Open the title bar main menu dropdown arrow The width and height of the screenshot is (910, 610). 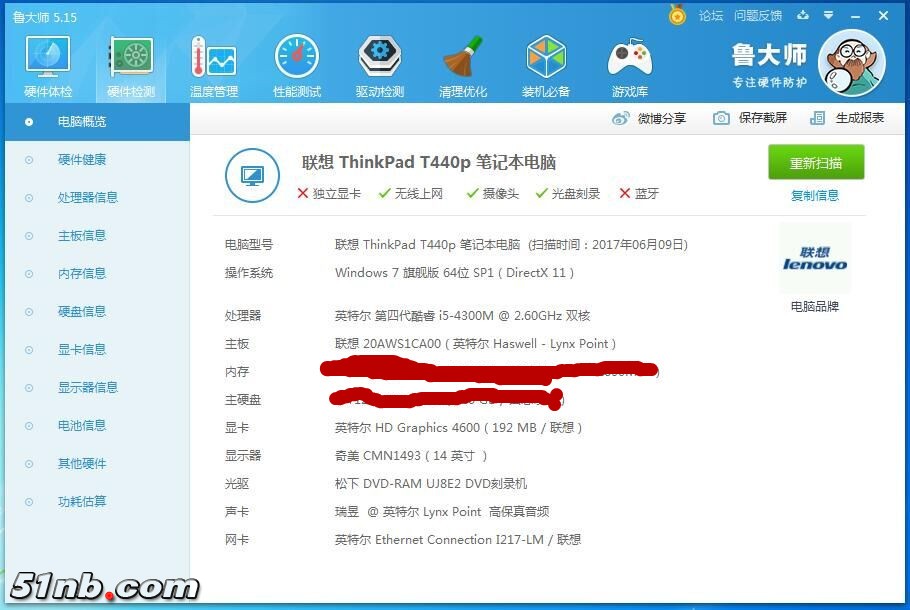tap(828, 16)
